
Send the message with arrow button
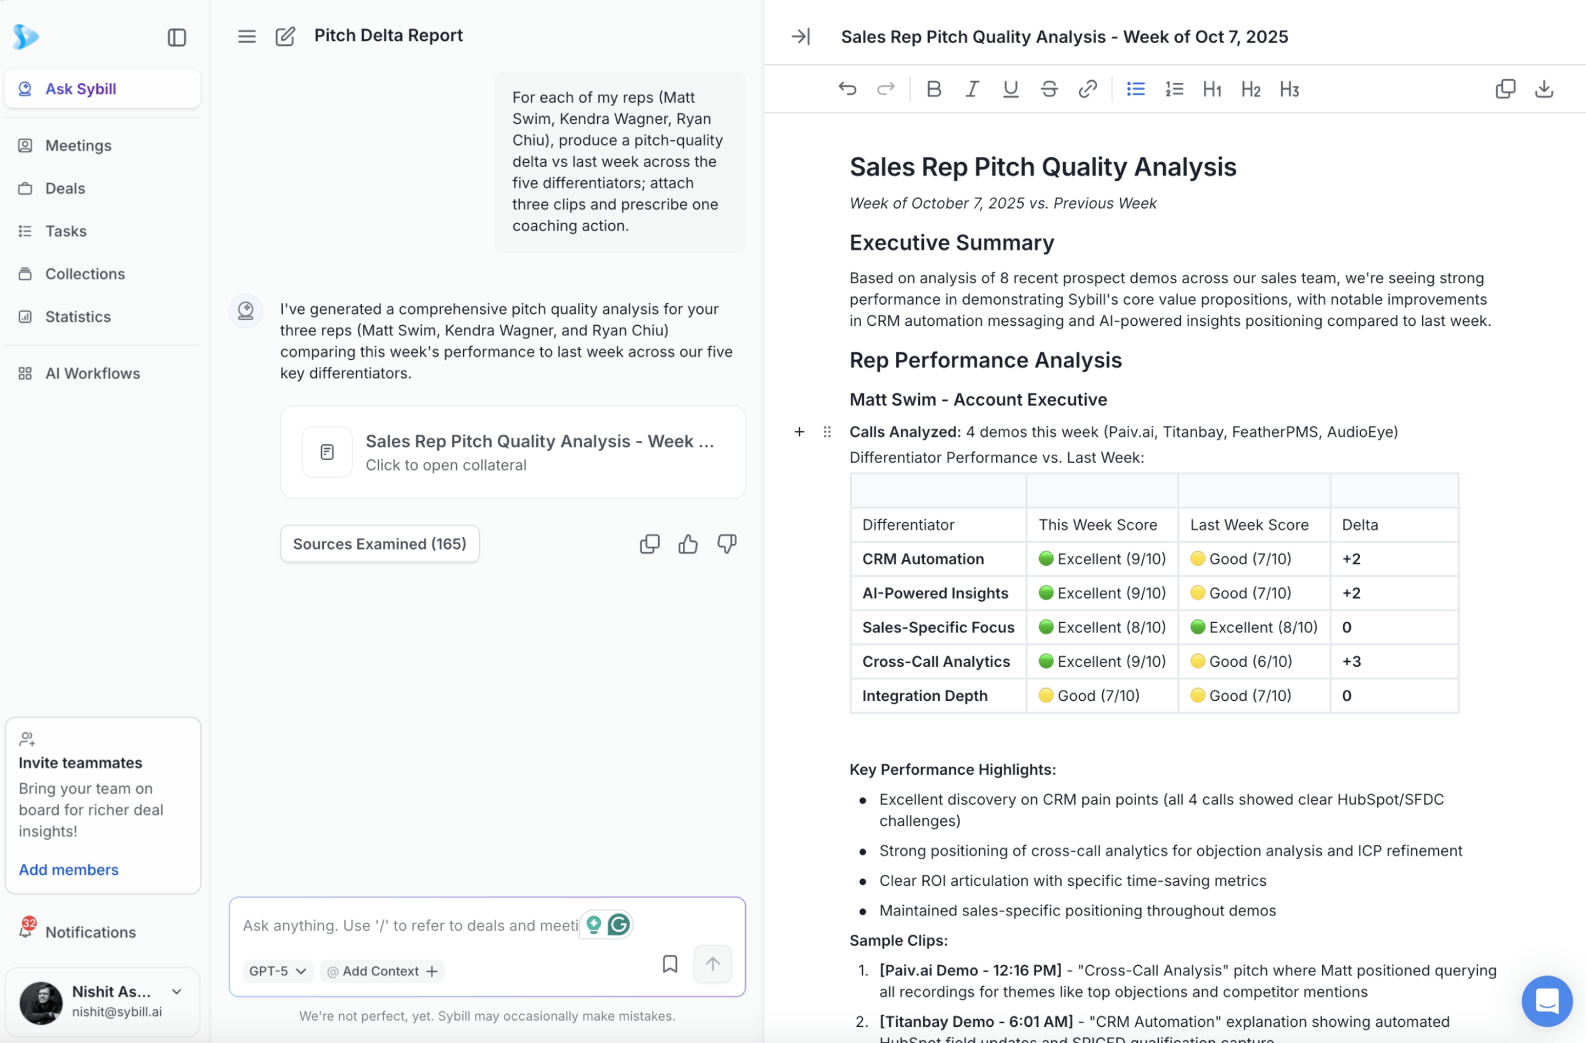(713, 964)
